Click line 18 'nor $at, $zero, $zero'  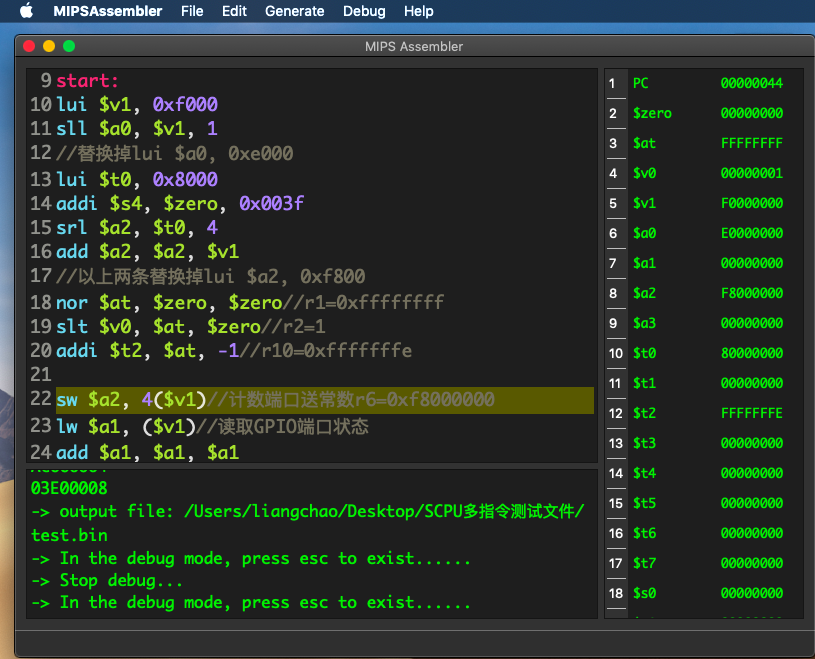click(x=169, y=302)
